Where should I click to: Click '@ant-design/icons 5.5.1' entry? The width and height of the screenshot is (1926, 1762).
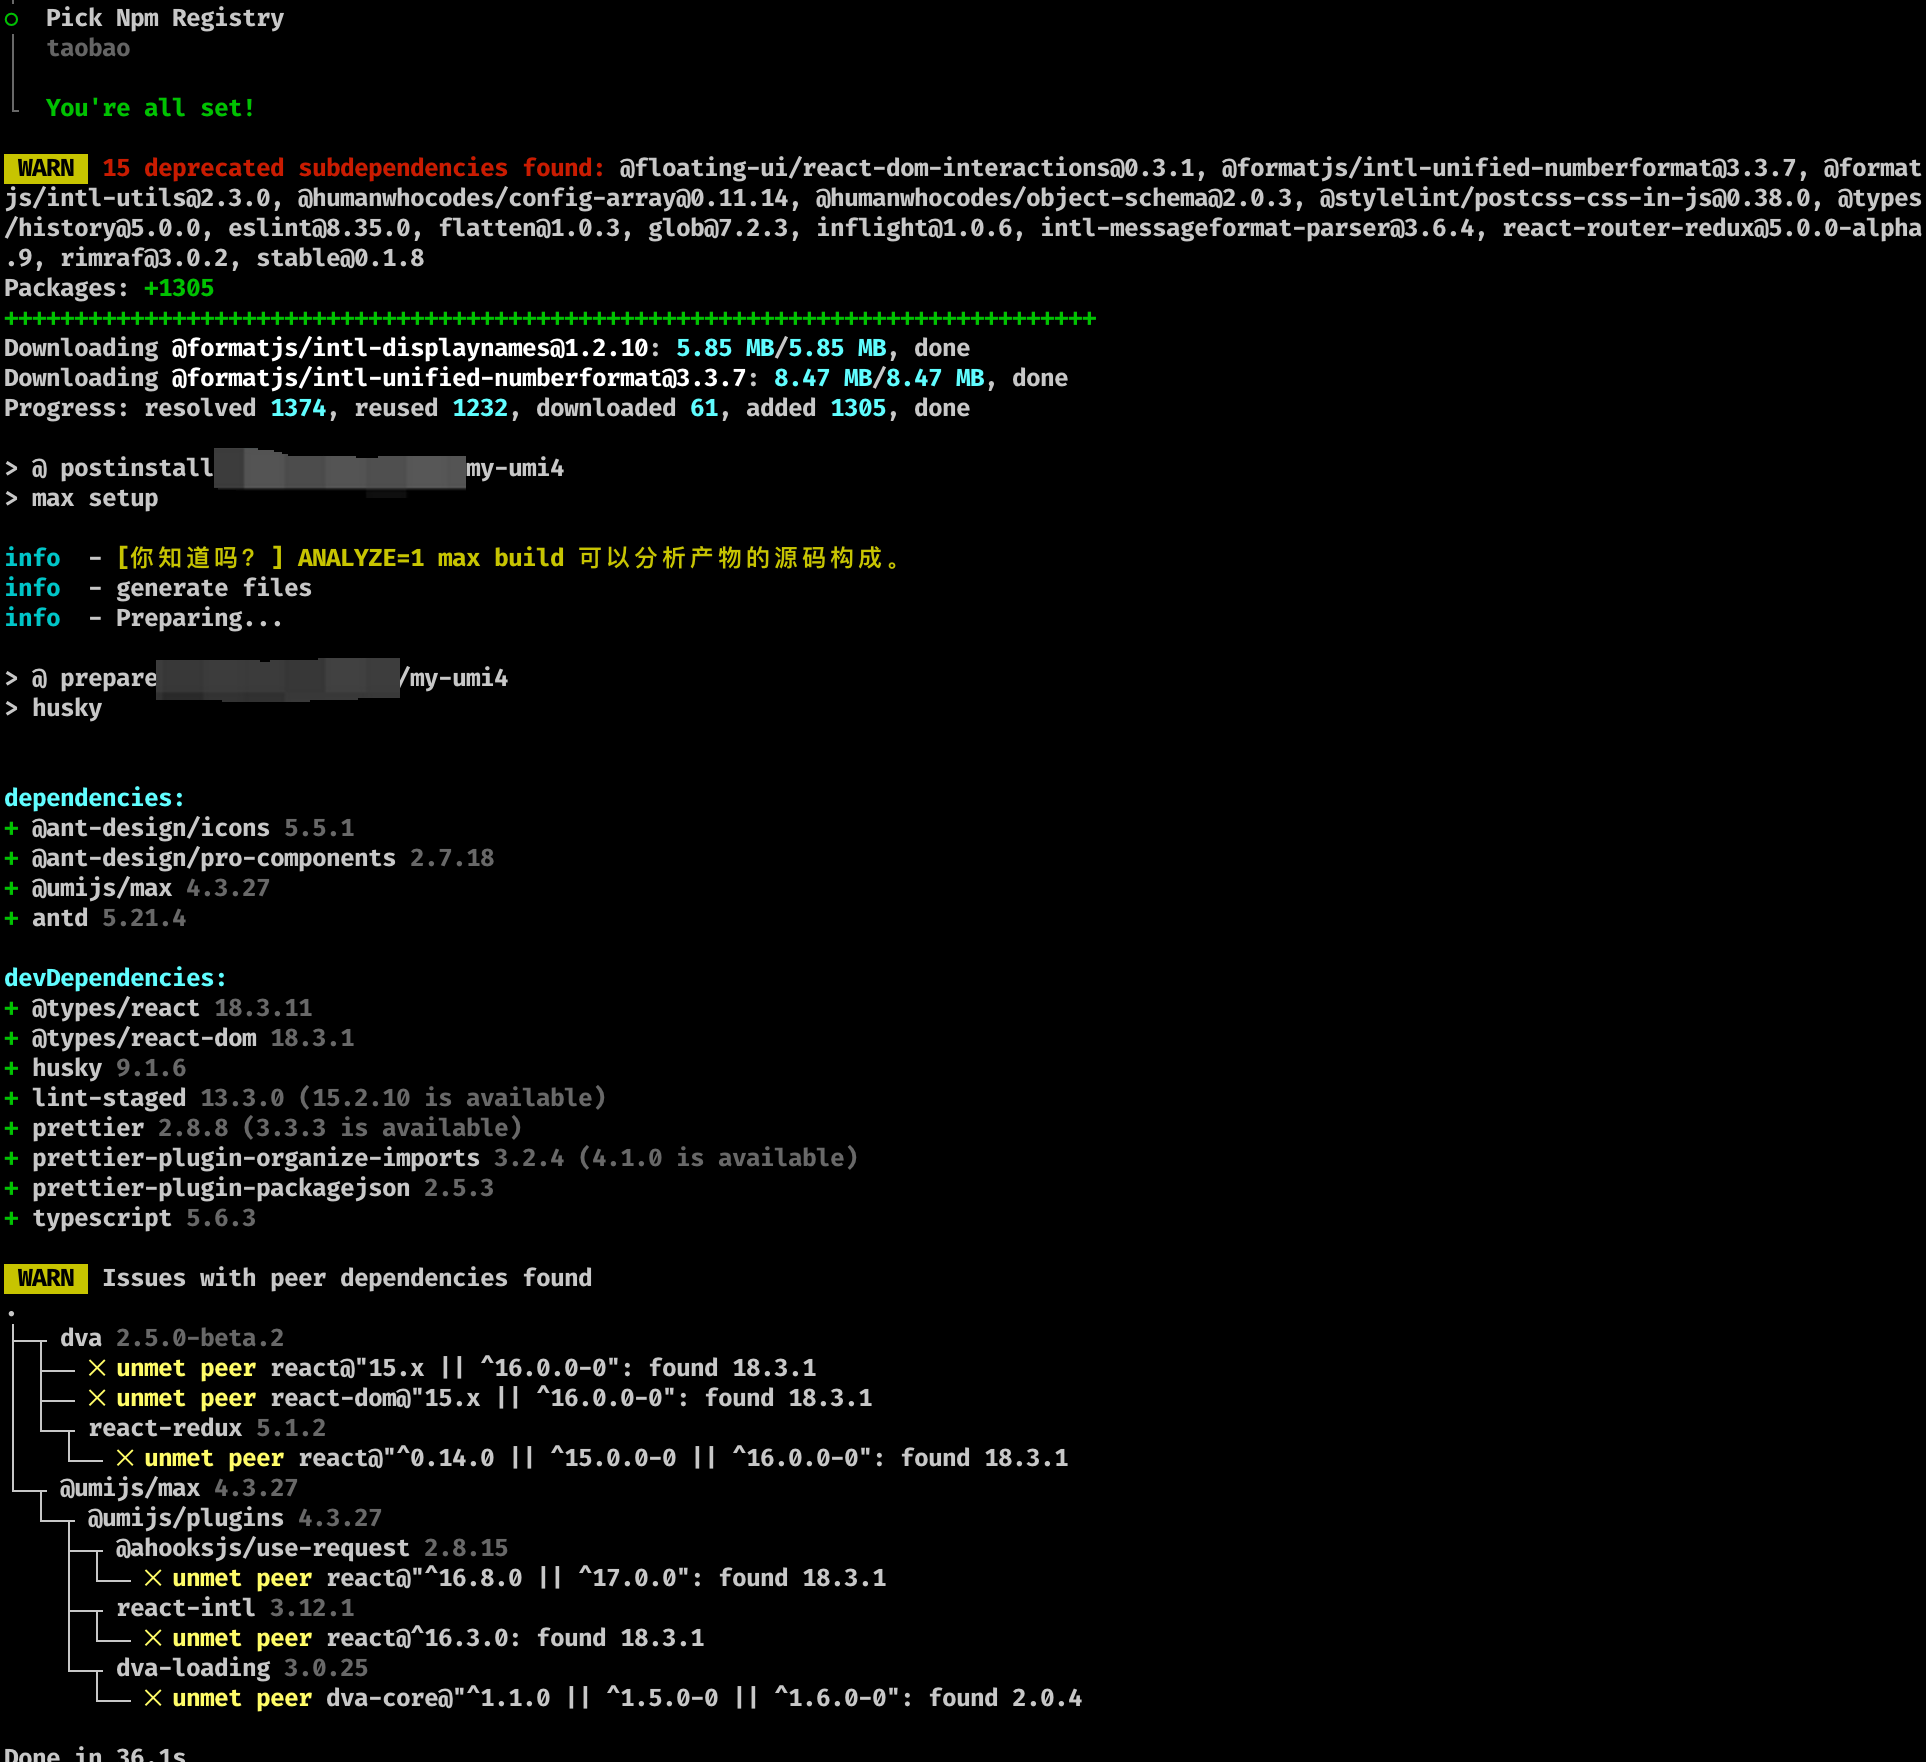(x=179, y=828)
